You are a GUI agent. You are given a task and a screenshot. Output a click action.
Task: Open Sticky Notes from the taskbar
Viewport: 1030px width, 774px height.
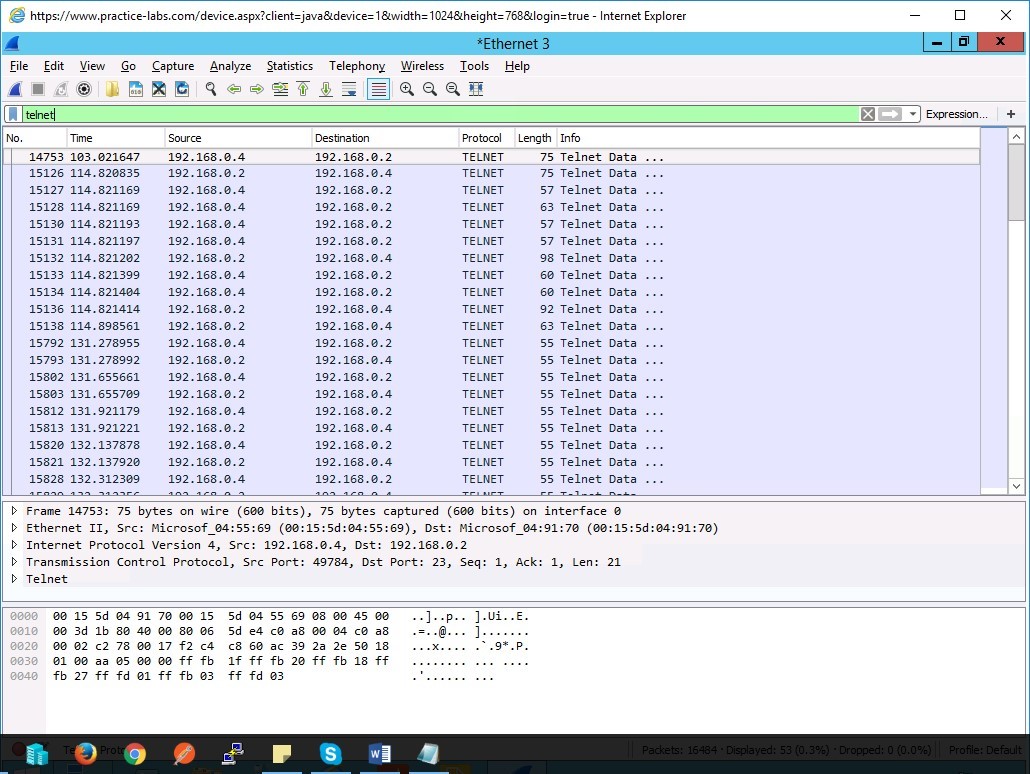pos(282,754)
